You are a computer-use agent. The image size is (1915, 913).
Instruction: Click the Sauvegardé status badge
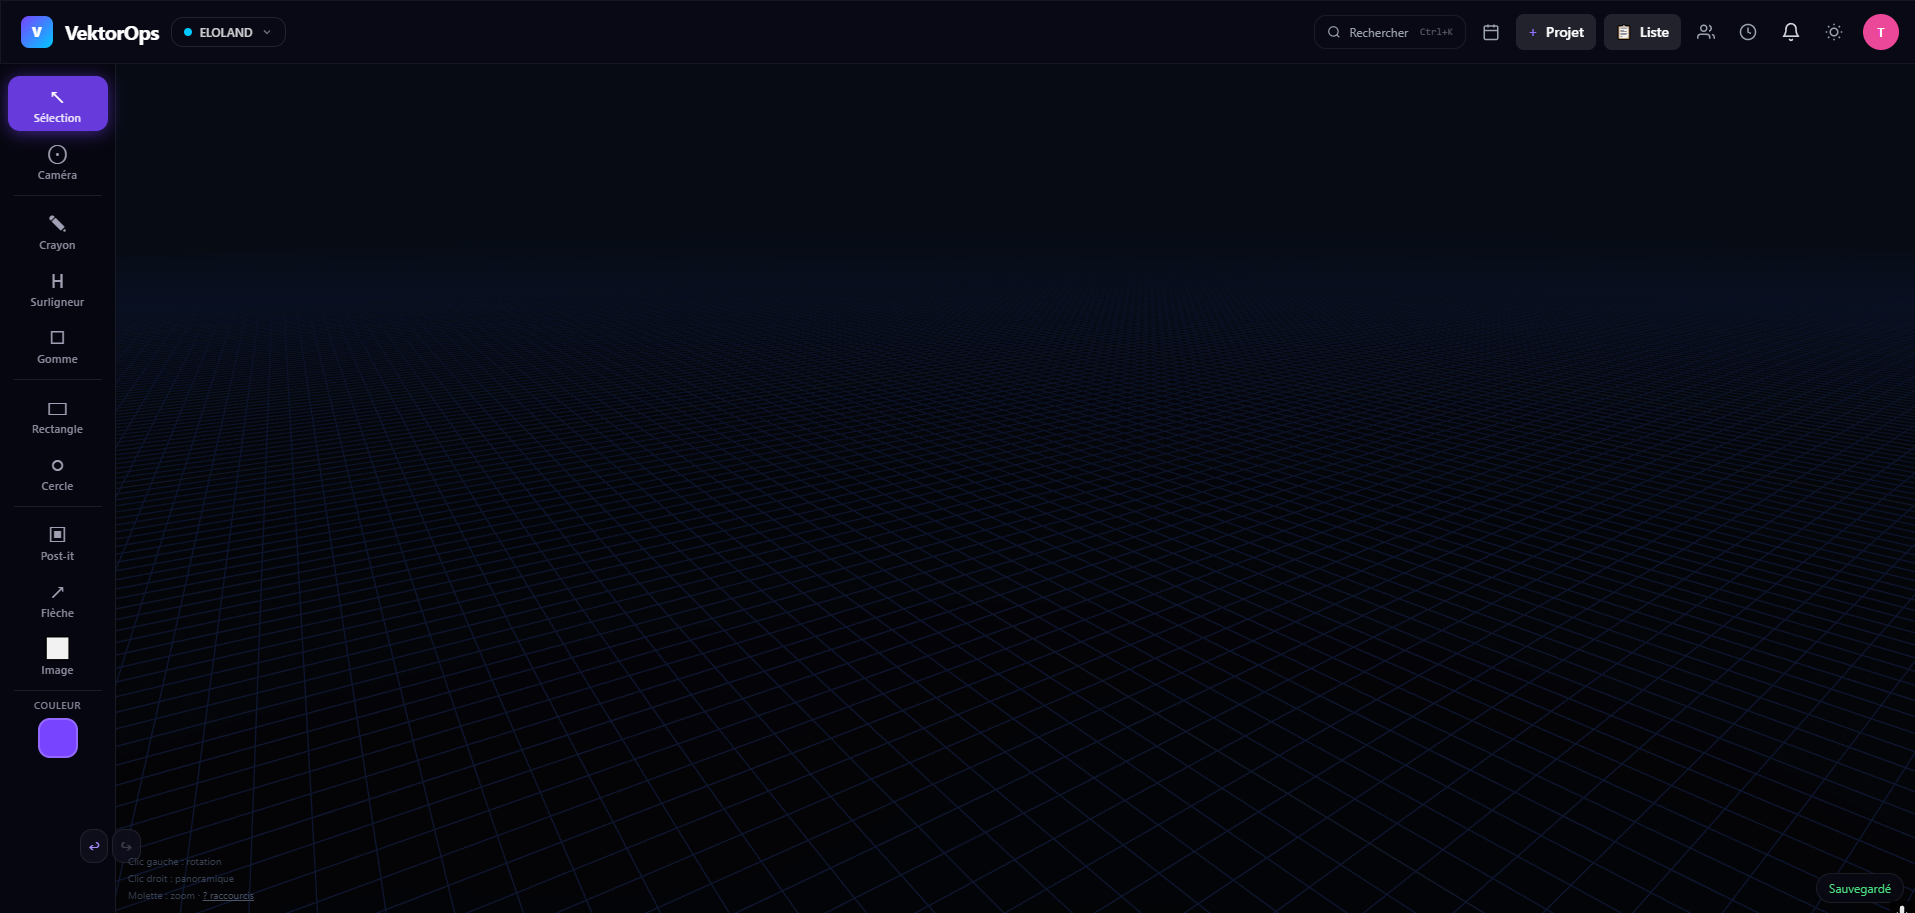pos(1860,889)
